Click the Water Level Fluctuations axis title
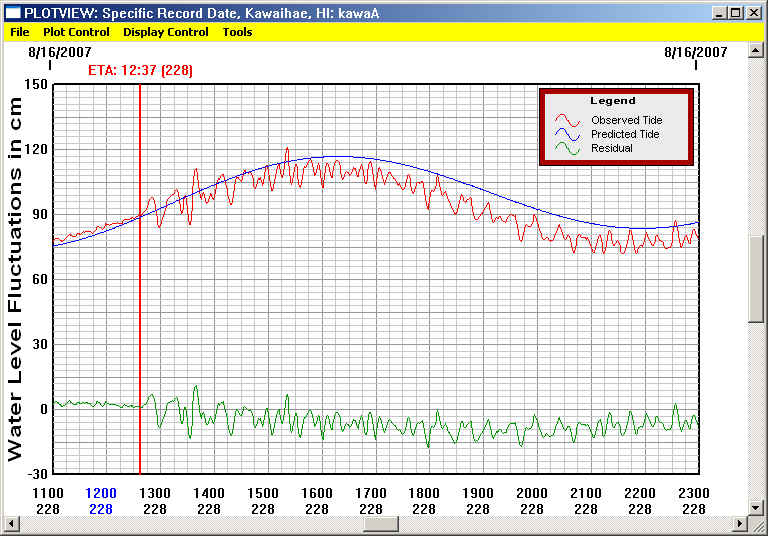 point(14,279)
